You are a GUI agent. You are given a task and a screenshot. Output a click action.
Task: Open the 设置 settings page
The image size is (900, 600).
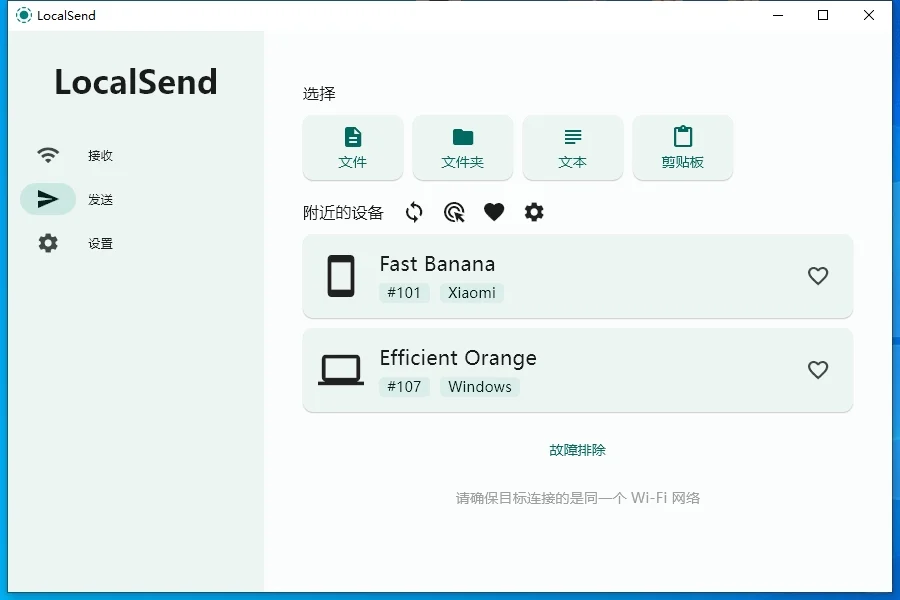[100, 243]
